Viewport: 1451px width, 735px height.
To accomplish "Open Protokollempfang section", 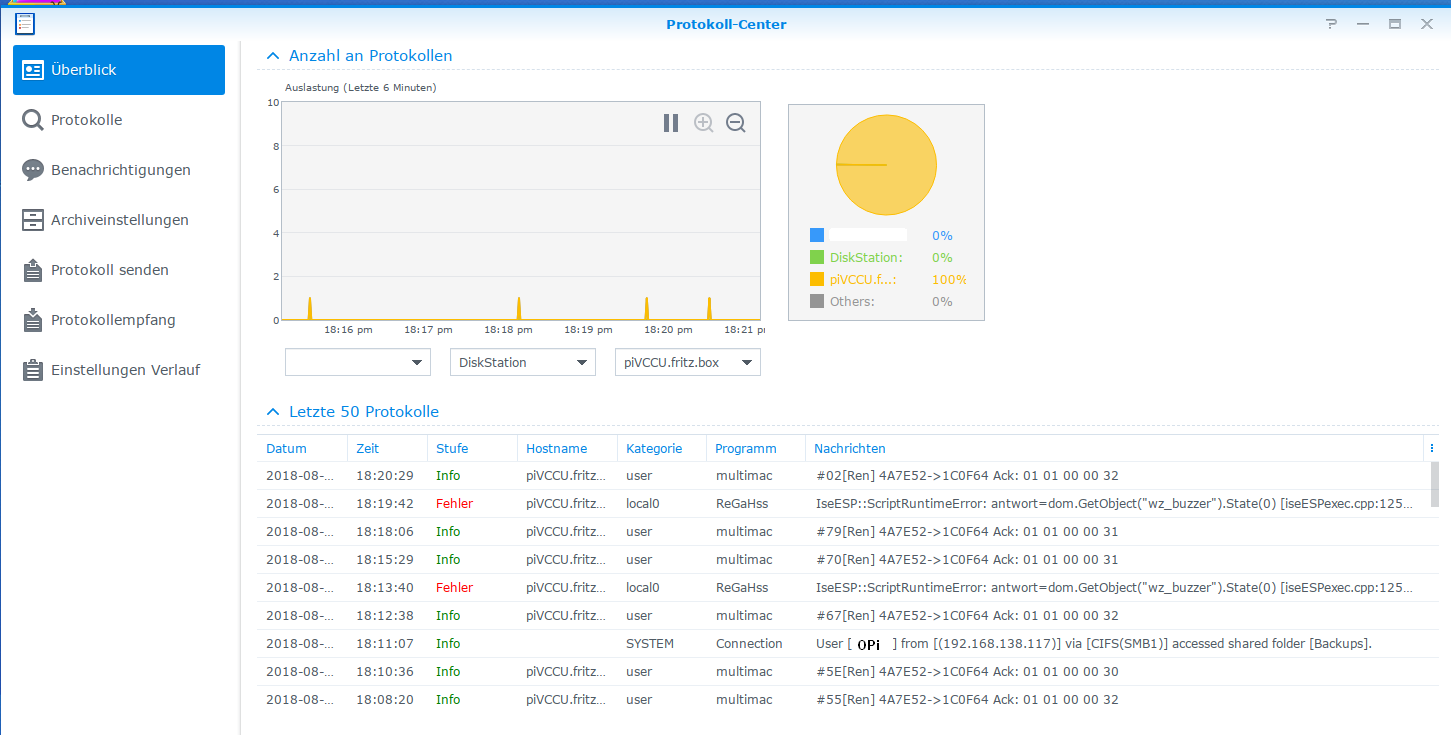I will pos(119,320).
